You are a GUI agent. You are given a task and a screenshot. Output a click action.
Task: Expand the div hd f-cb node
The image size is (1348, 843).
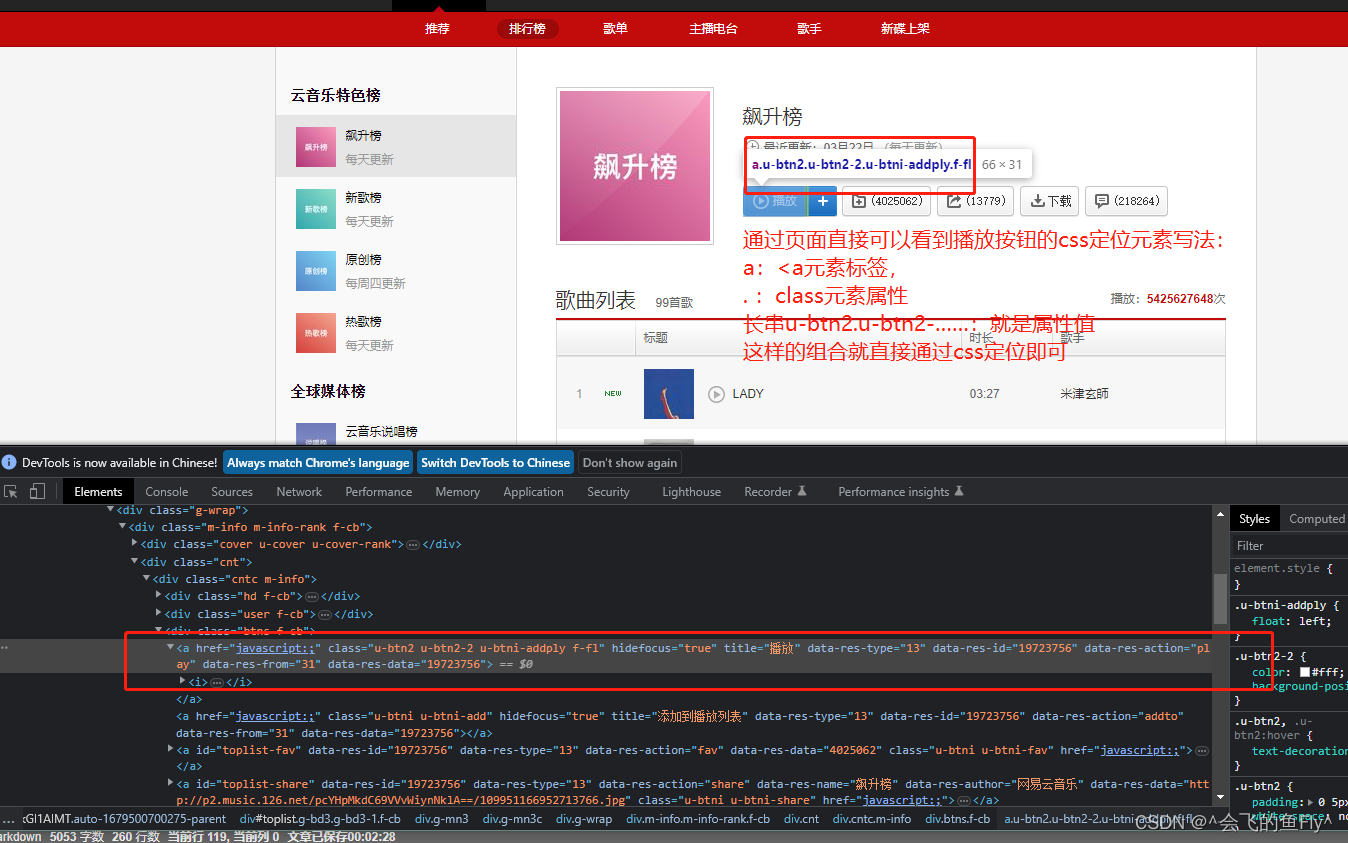coord(158,596)
